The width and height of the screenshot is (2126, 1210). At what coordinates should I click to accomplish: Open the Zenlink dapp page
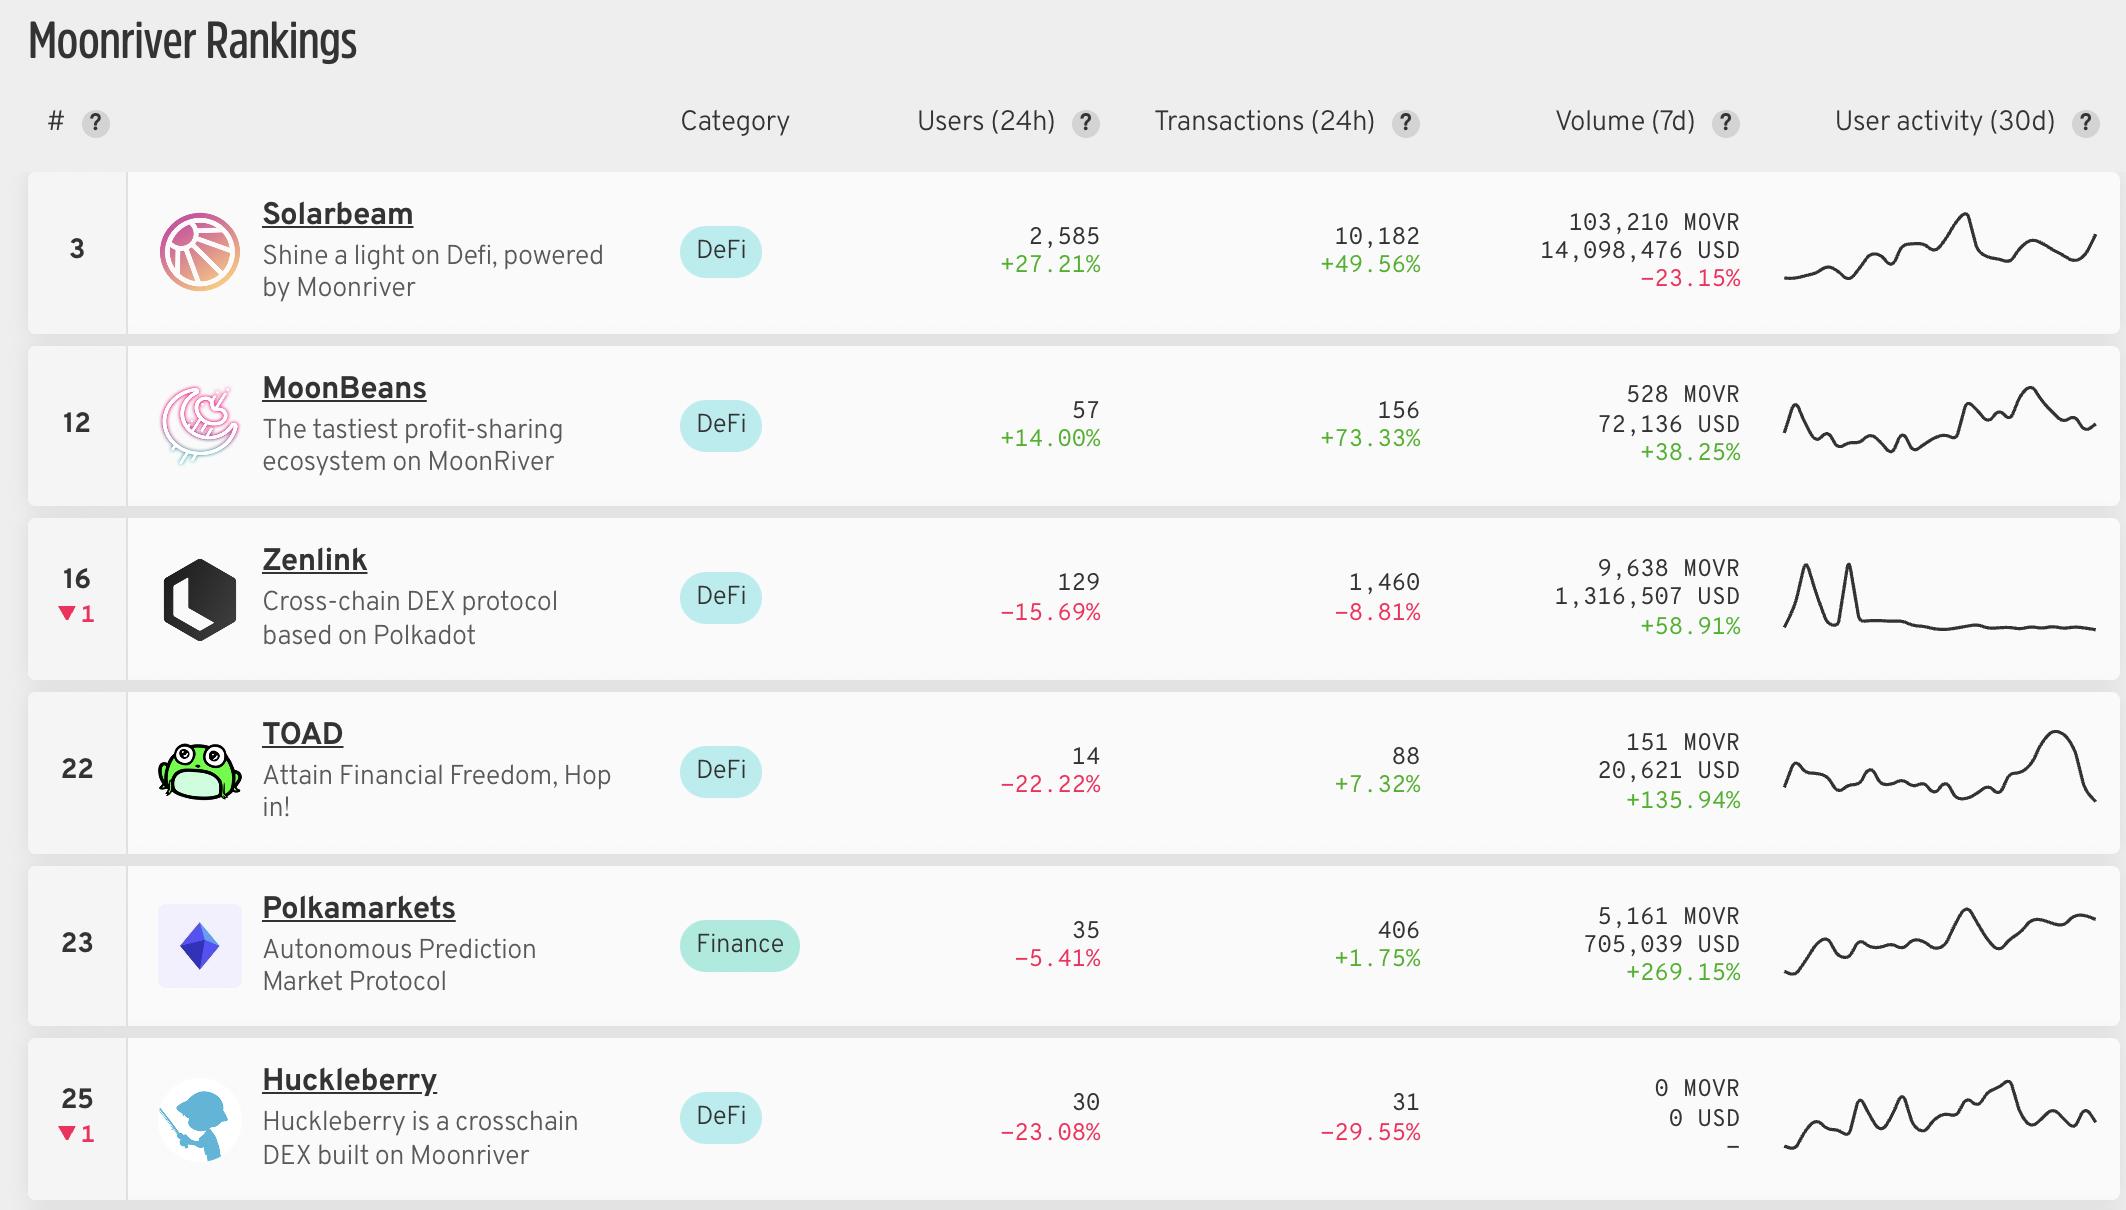pyautogui.click(x=314, y=560)
